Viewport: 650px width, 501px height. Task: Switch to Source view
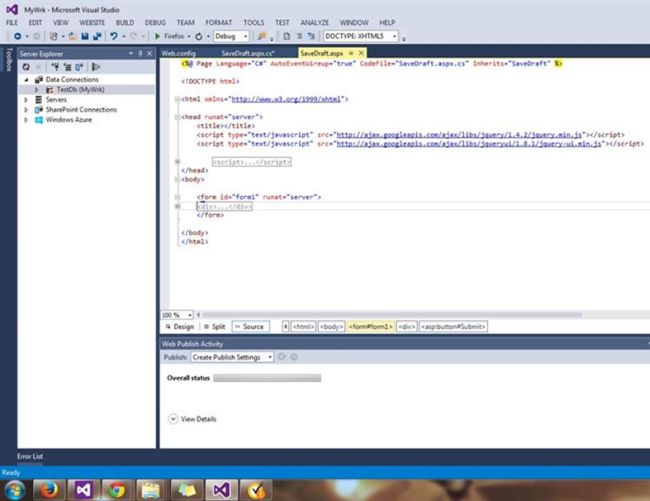(x=250, y=326)
